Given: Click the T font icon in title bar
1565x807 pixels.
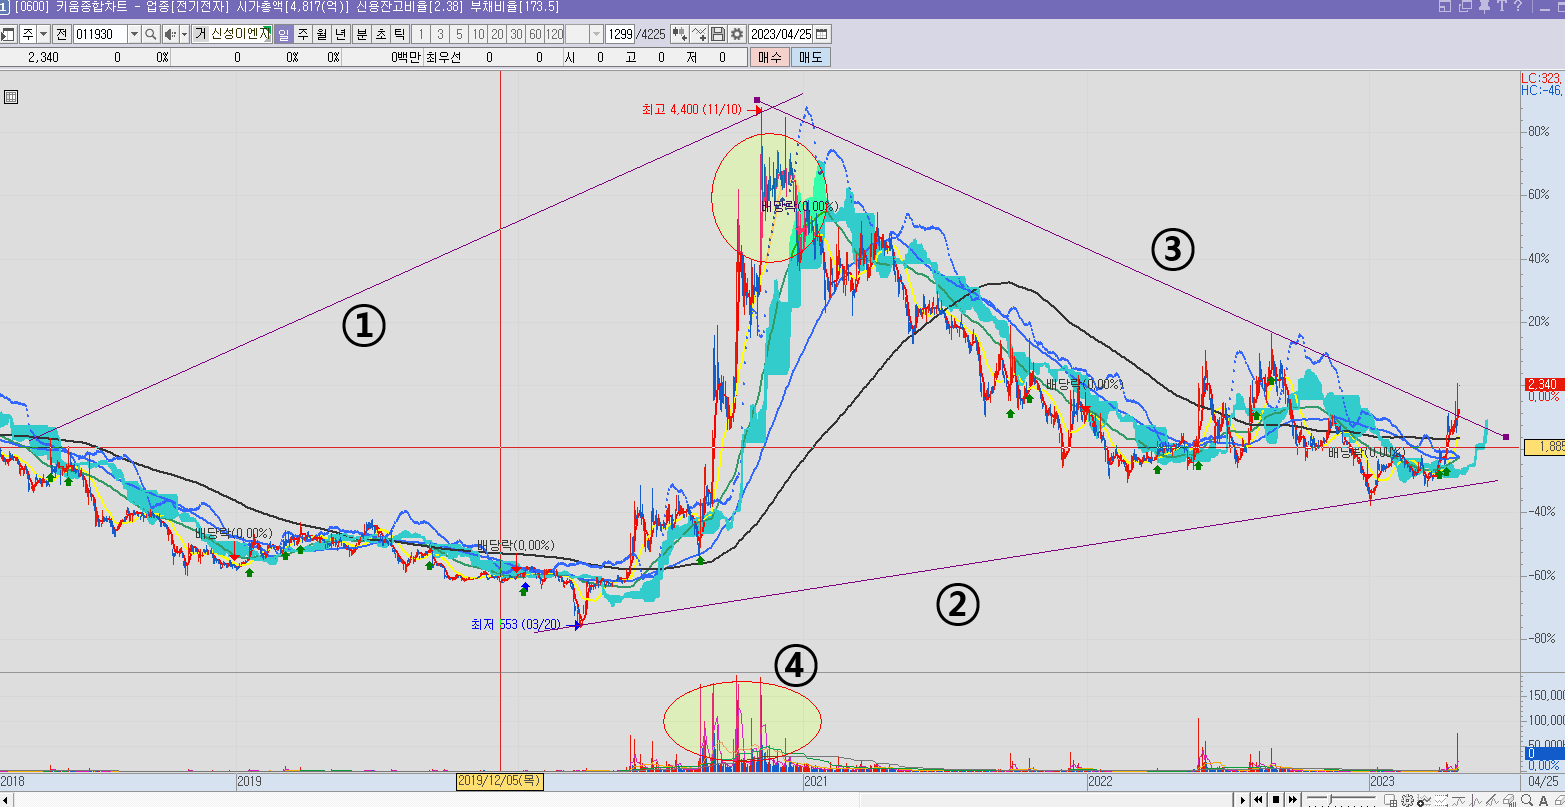Looking at the screenshot, I should (1500, 7).
